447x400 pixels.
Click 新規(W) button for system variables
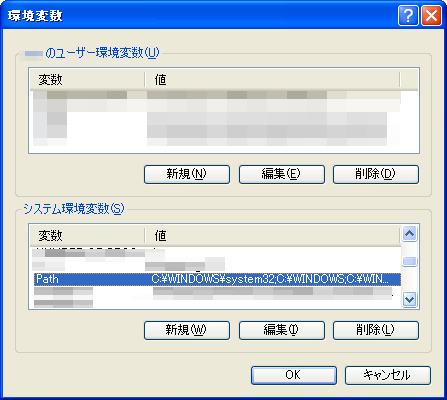[x=187, y=330]
